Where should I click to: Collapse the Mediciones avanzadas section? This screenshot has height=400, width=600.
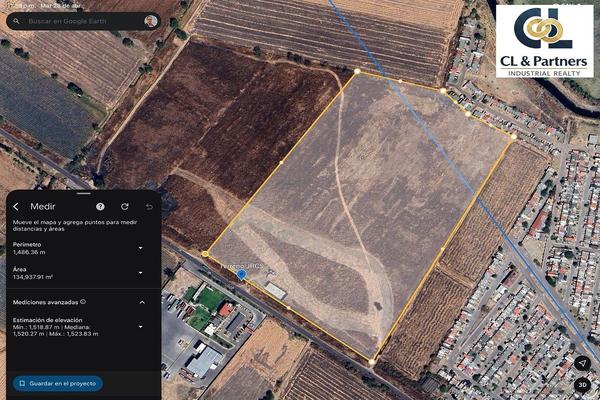(x=142, y=302)
